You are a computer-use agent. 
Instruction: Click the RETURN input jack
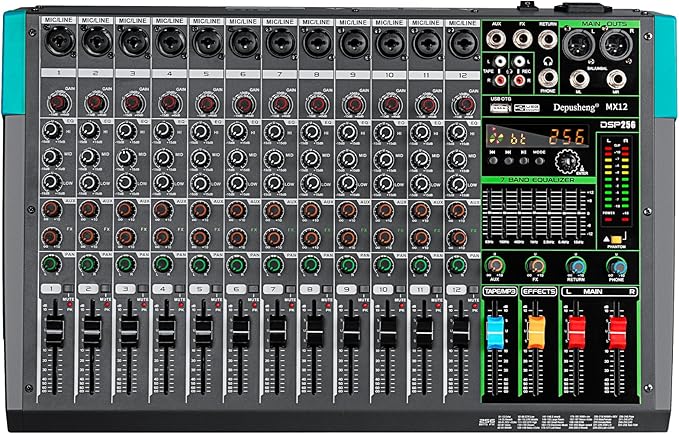point(548,40)
